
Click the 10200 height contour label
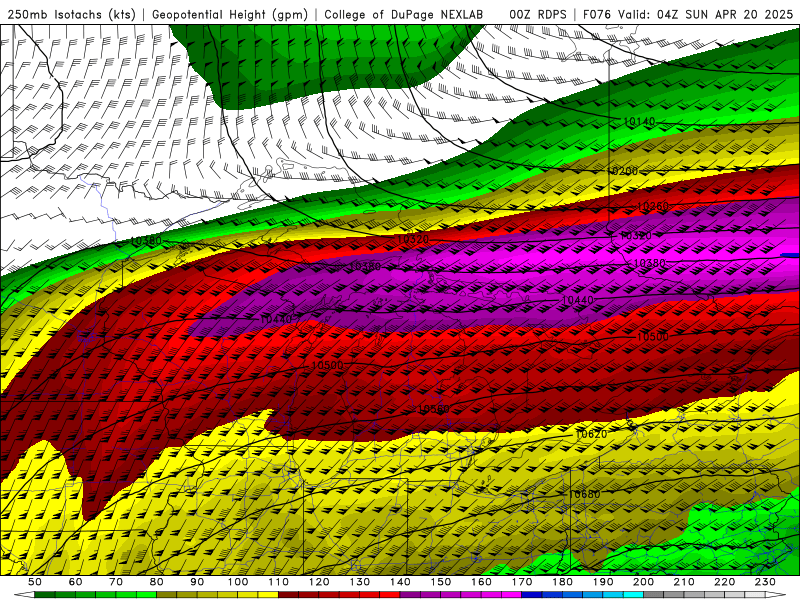tap(622, 171)
